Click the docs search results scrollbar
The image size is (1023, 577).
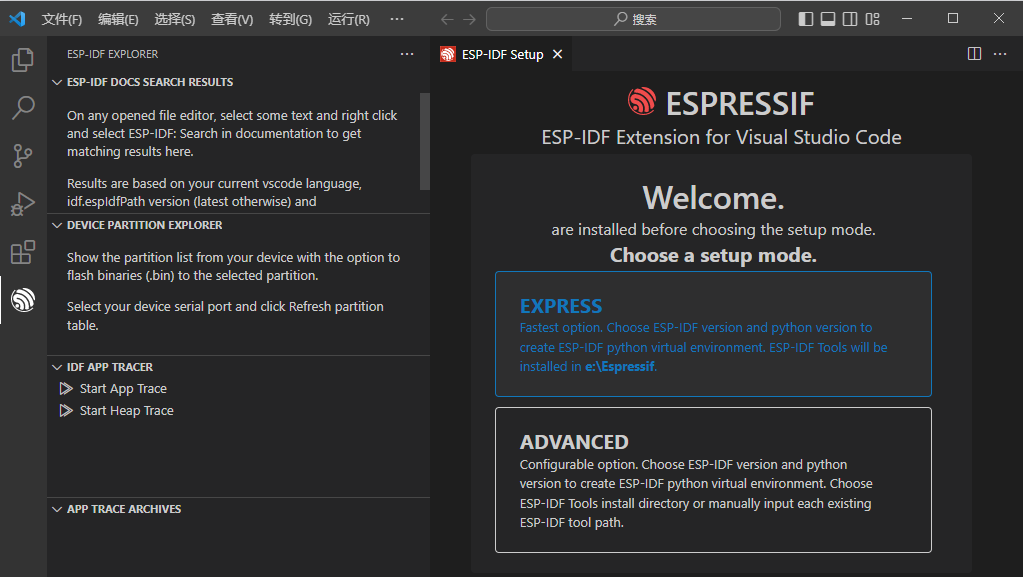point(425,142)
